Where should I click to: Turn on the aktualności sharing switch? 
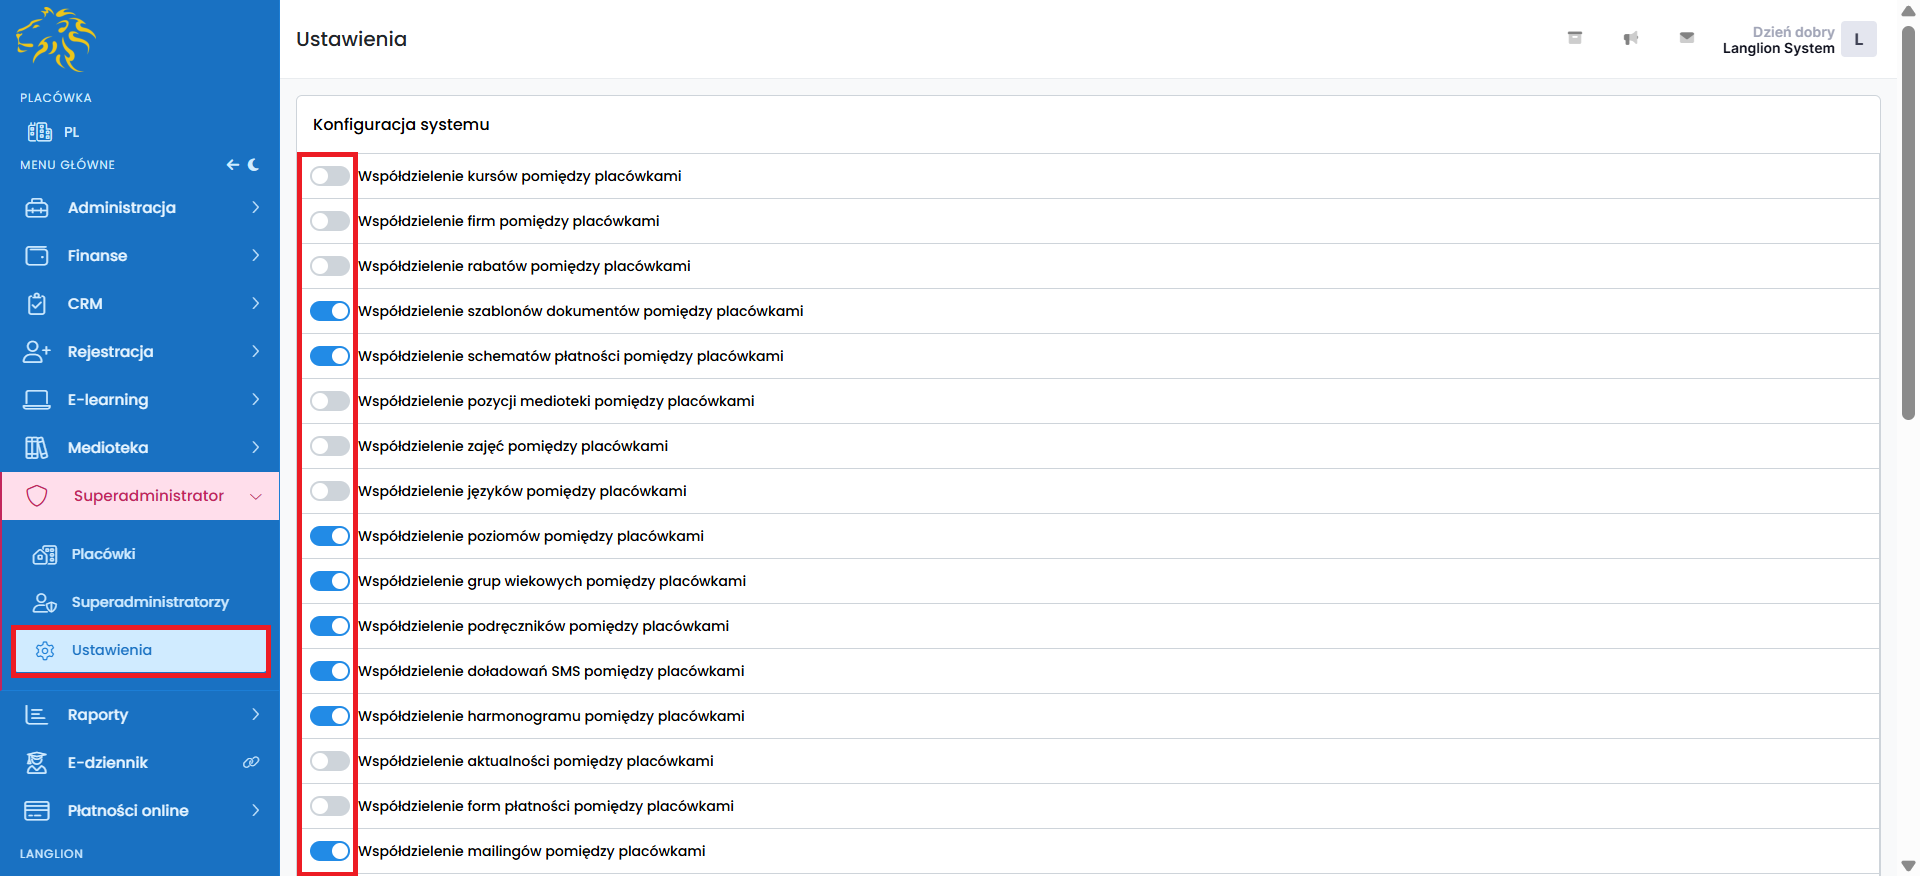(x=329, y=761)
